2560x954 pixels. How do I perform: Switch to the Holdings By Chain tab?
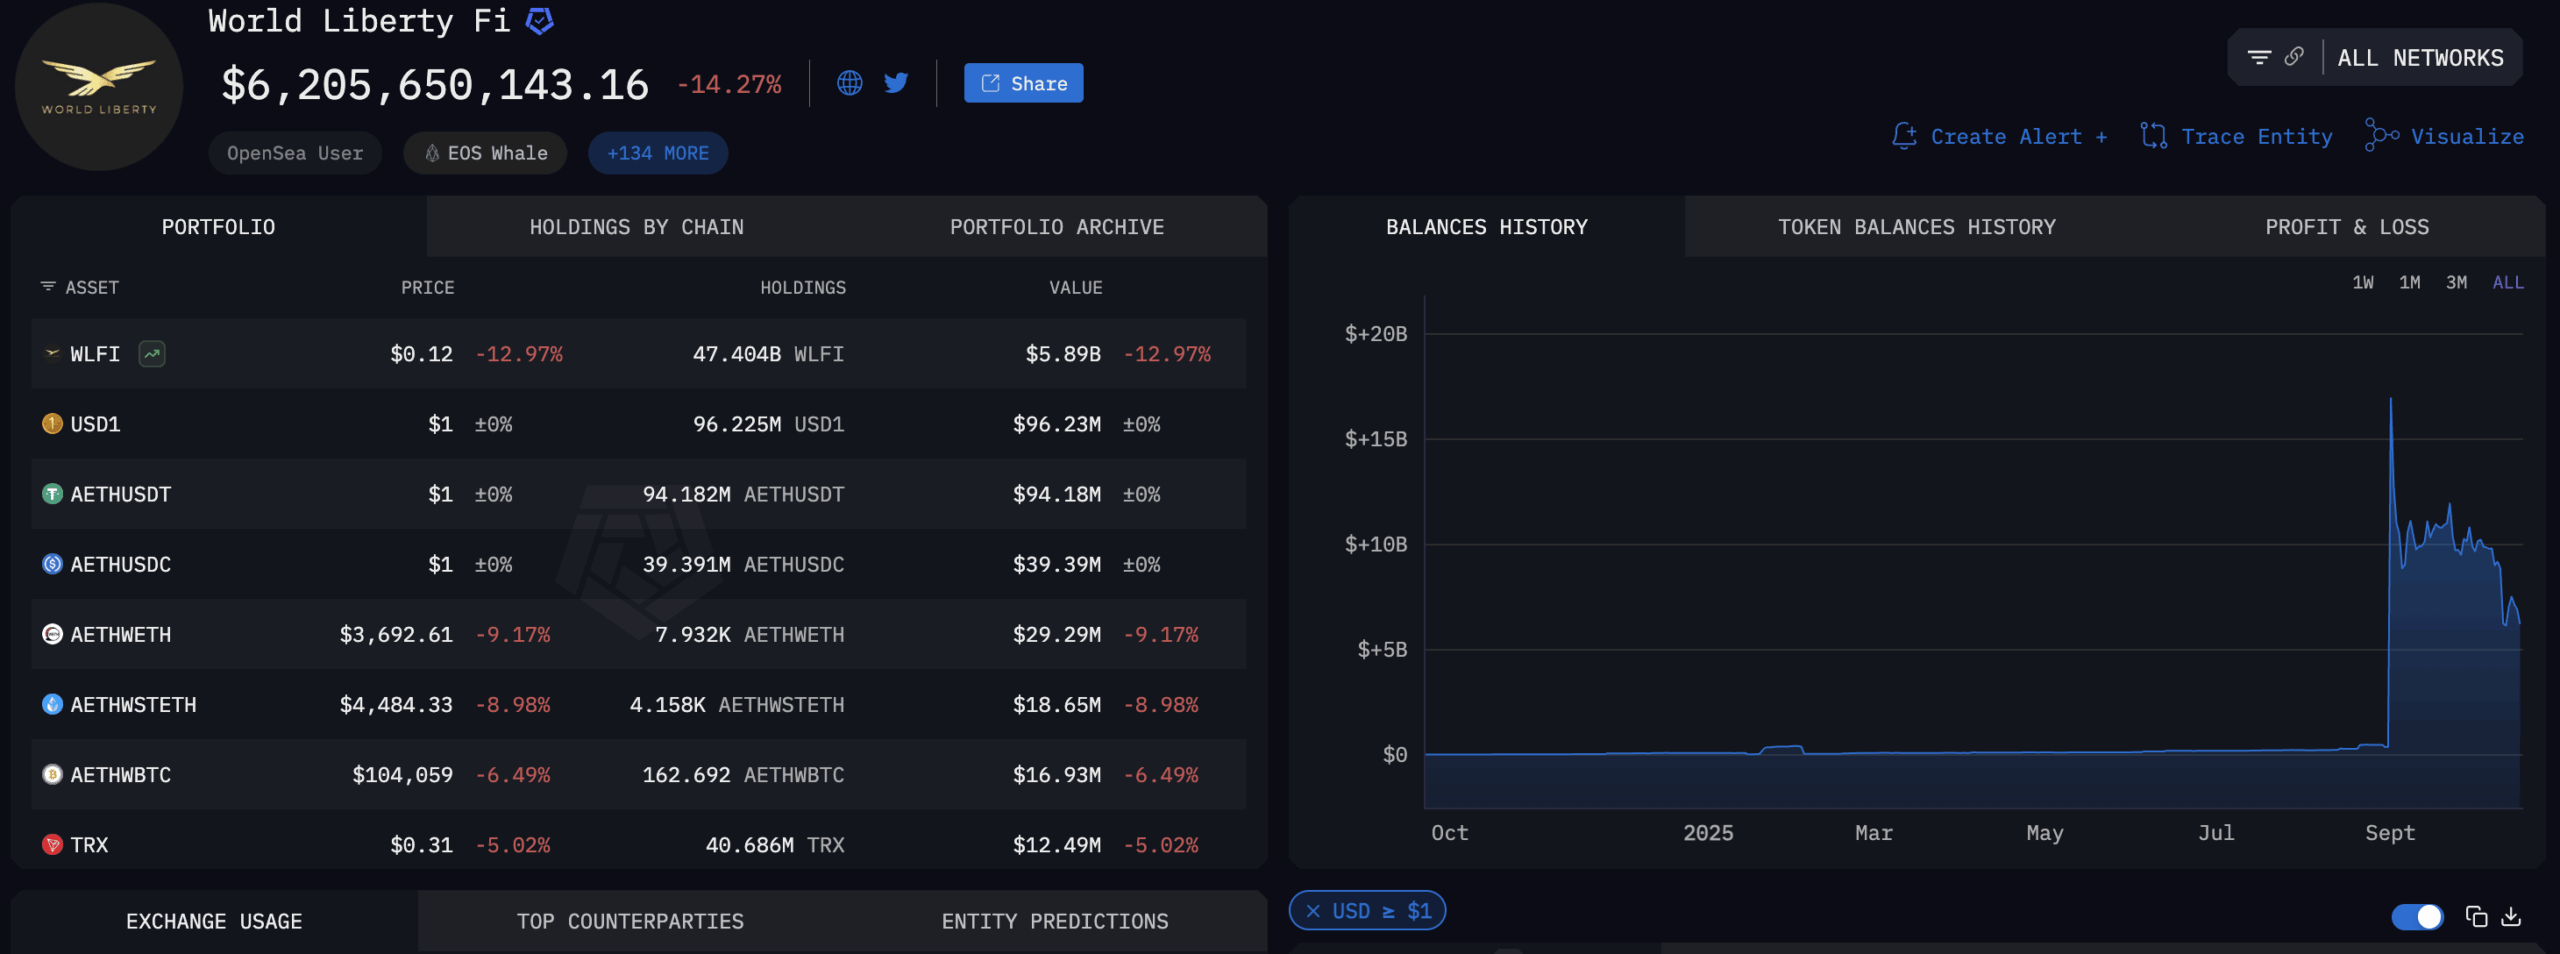(x=636, y=227)
